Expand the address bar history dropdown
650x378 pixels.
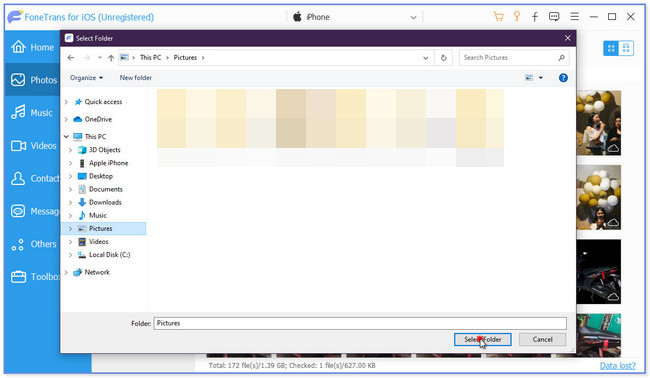425,58
